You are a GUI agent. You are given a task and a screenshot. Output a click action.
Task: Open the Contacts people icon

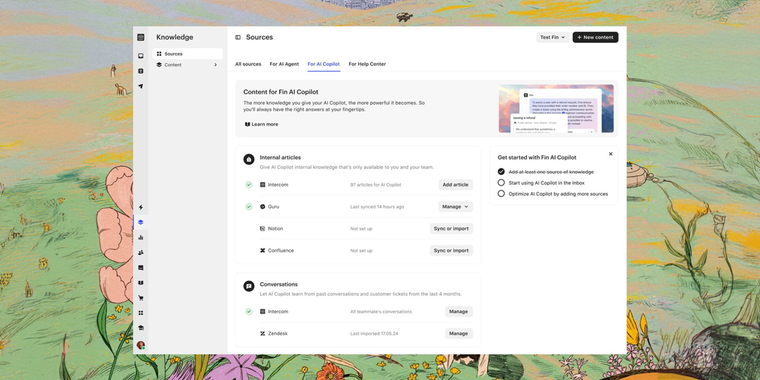point(141,253)
